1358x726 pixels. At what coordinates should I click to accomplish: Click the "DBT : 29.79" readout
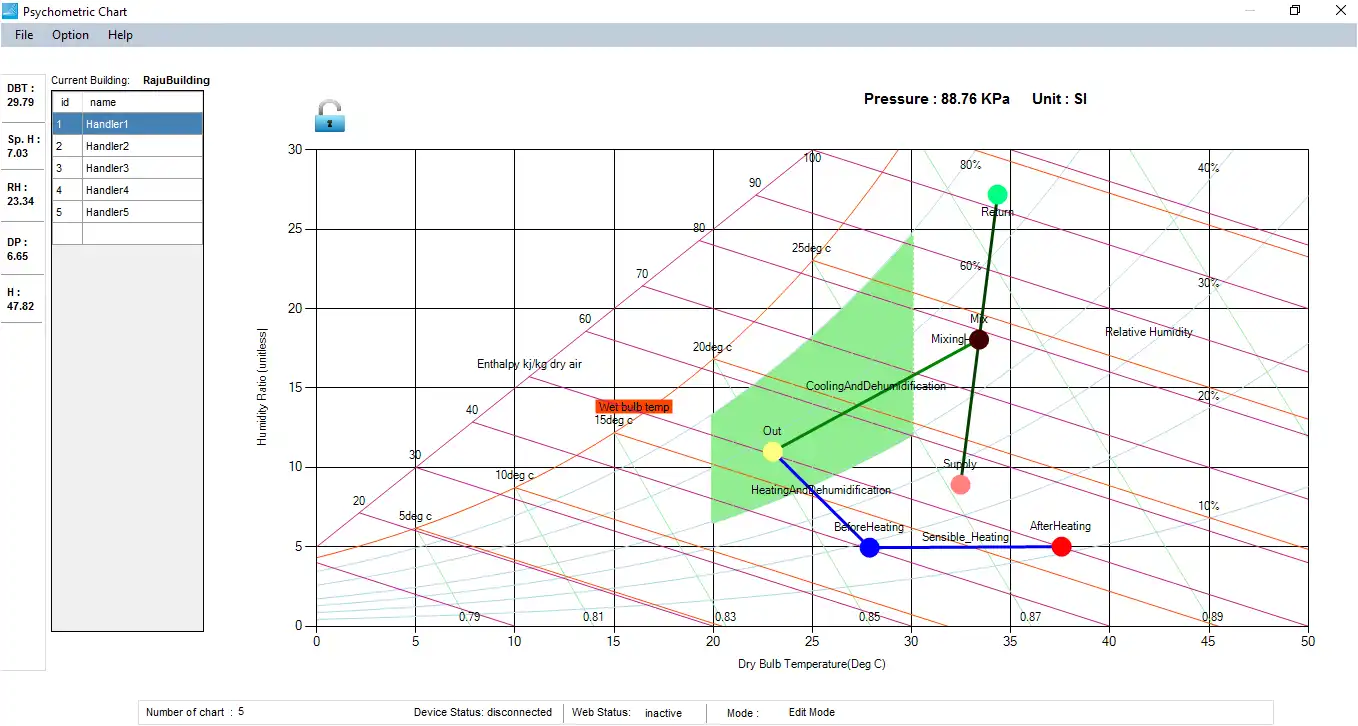[20, 95]
